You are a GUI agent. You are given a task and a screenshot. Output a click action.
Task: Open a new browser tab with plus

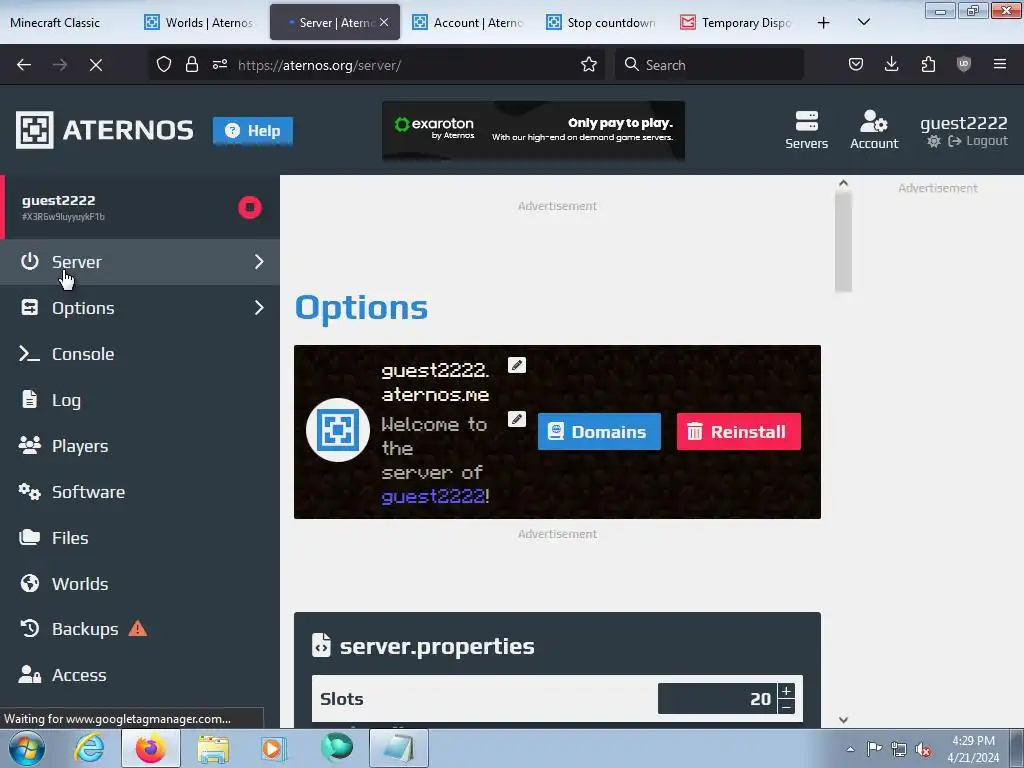pyautogui.click(x=824, y=23)
